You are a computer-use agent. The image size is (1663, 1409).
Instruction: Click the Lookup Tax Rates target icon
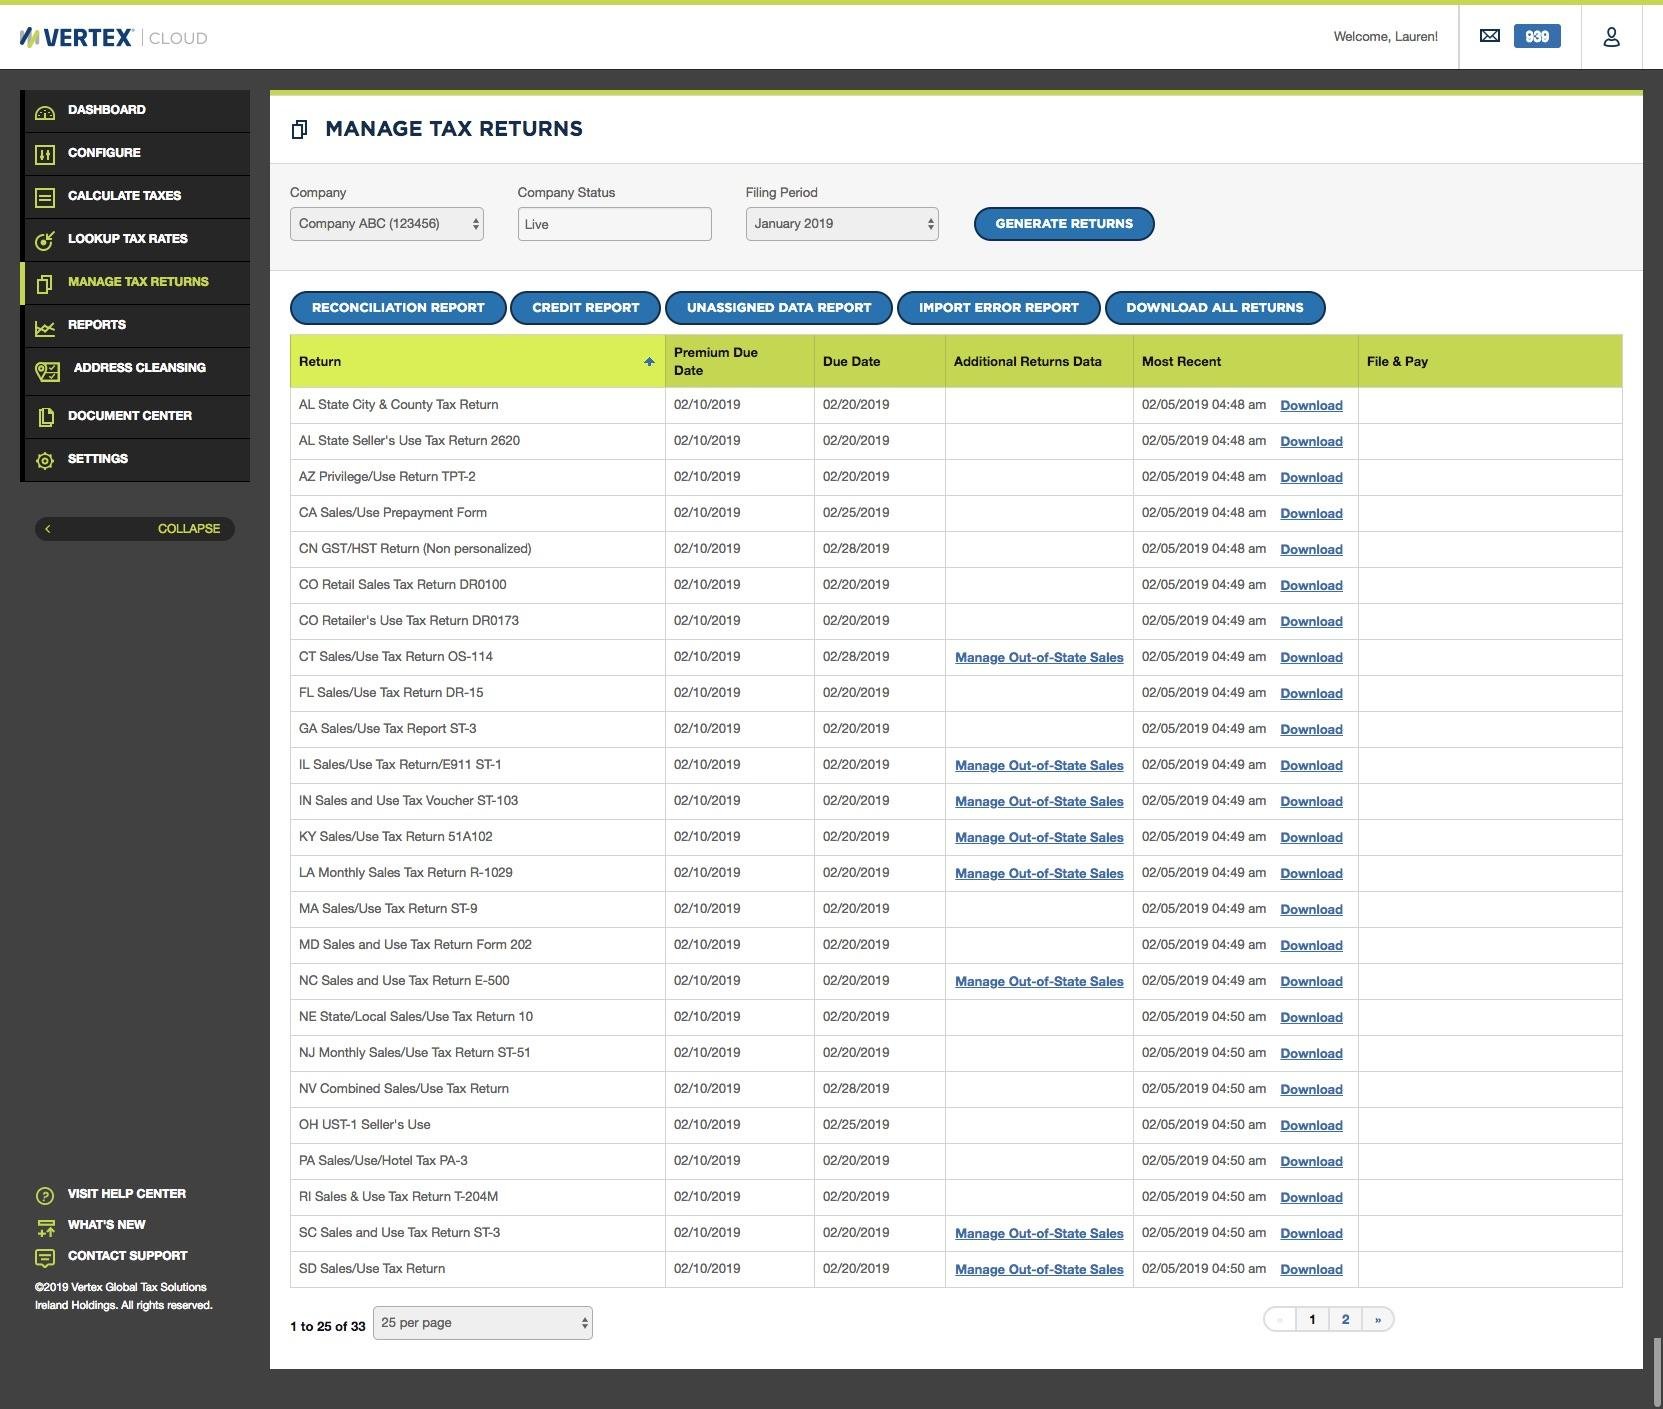tap(45, 240)
